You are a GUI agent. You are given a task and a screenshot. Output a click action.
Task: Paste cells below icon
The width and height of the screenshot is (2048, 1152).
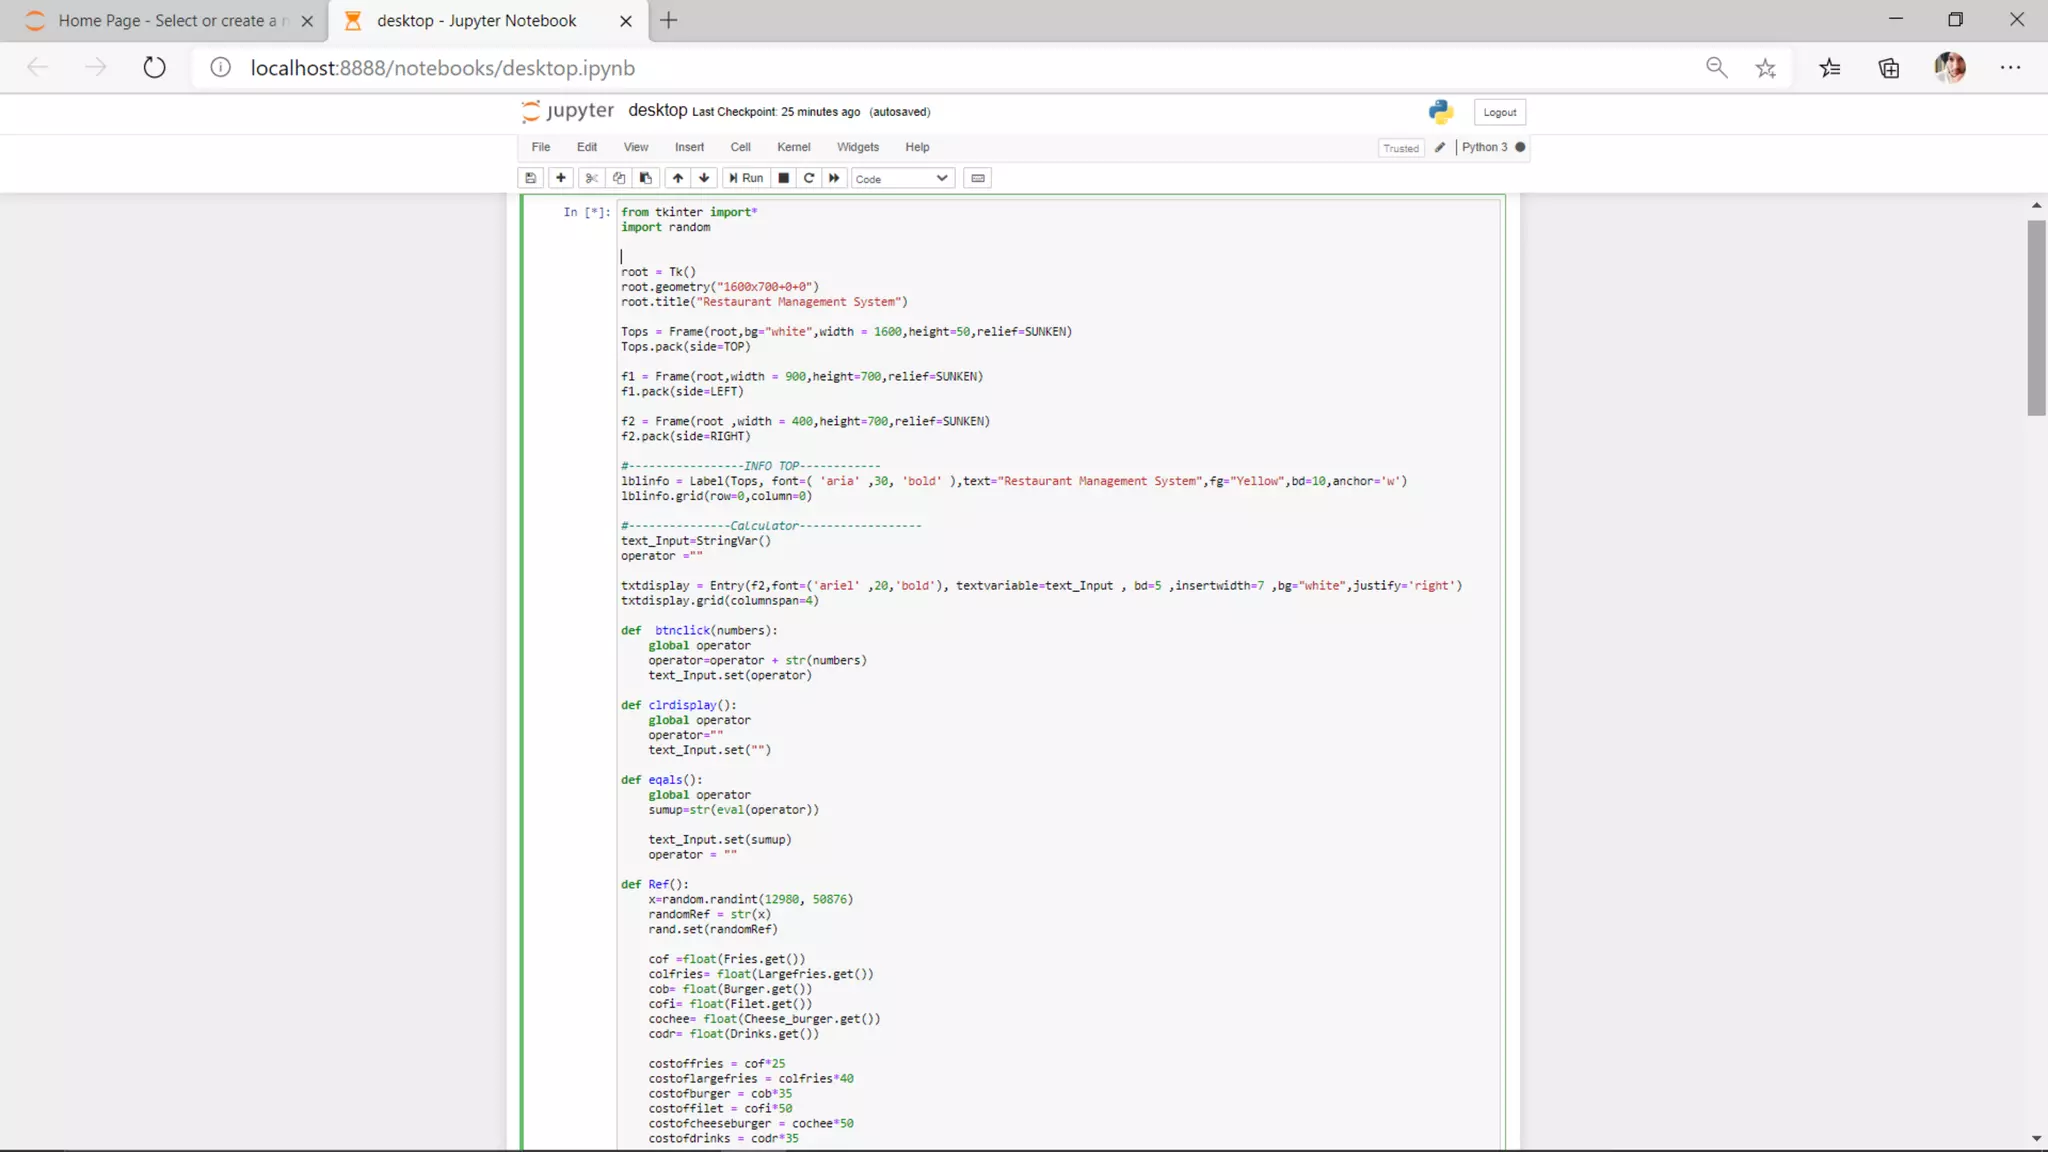click(646, 178)
